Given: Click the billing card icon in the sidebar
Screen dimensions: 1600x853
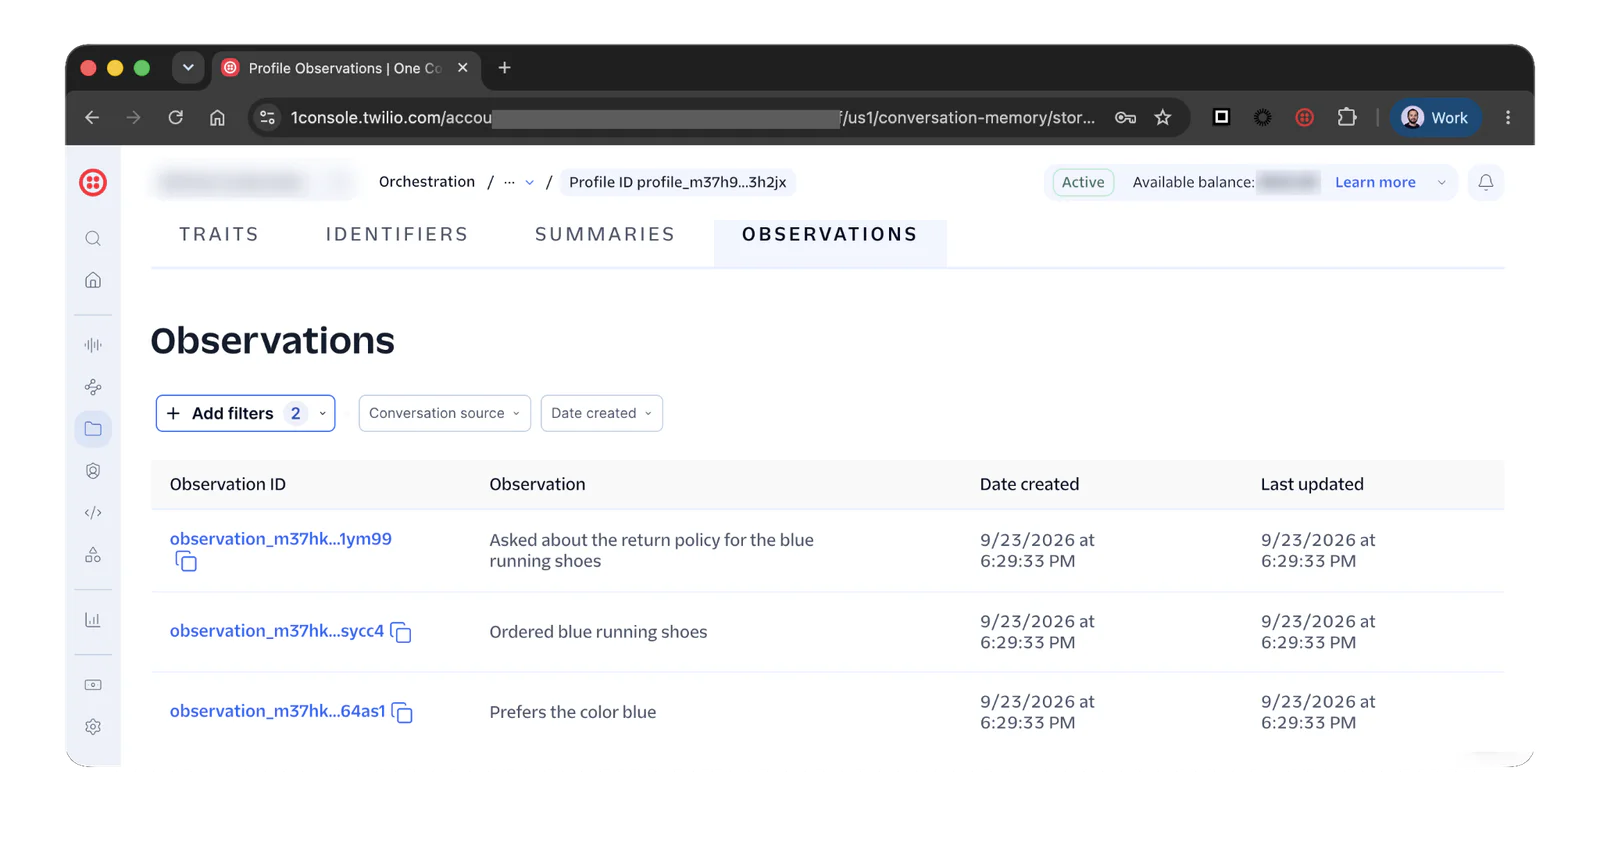Looking at the screenshot, I should (x=93, y=685).
